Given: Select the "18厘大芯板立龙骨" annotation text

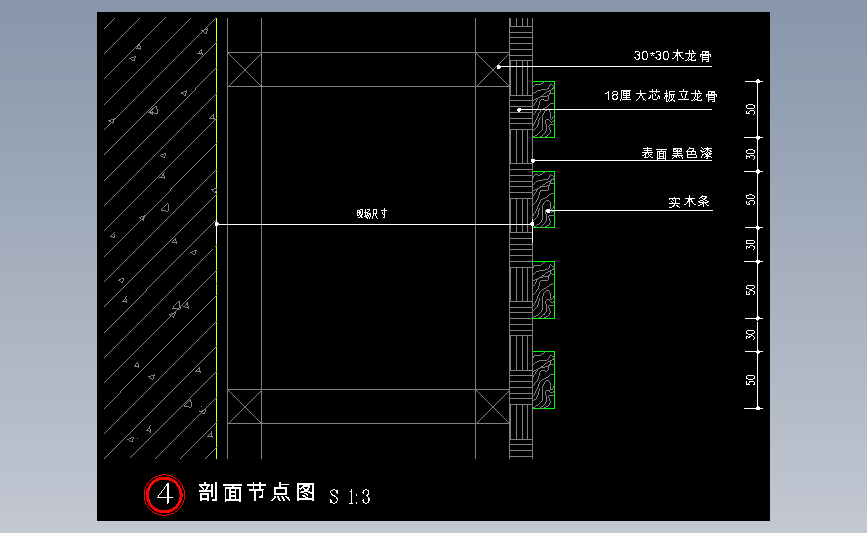Looking at the screenshot, I should coord(661,96).
